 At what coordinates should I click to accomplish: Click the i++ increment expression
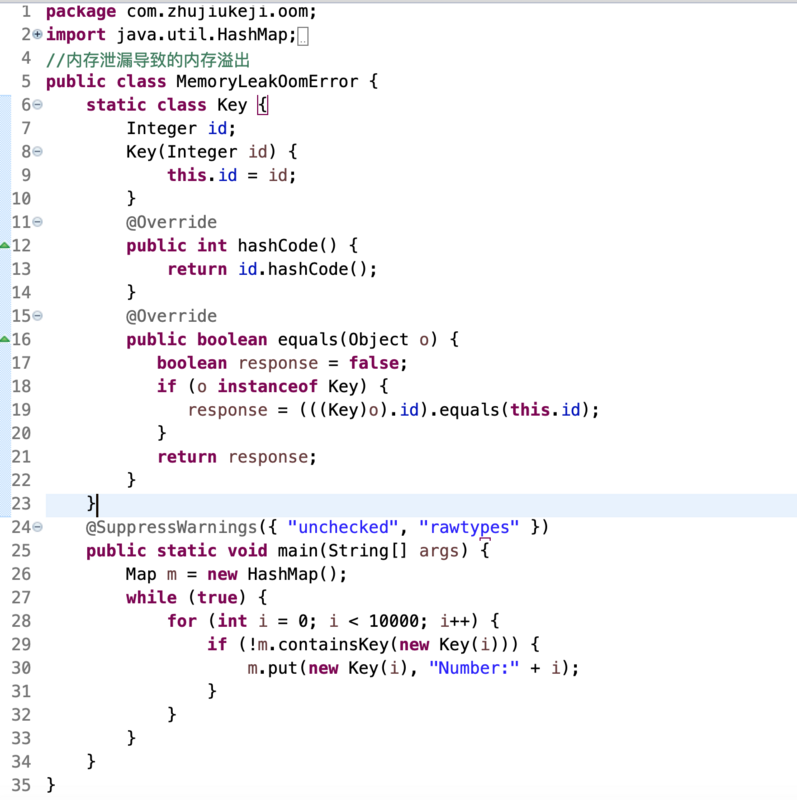[454, 621]
